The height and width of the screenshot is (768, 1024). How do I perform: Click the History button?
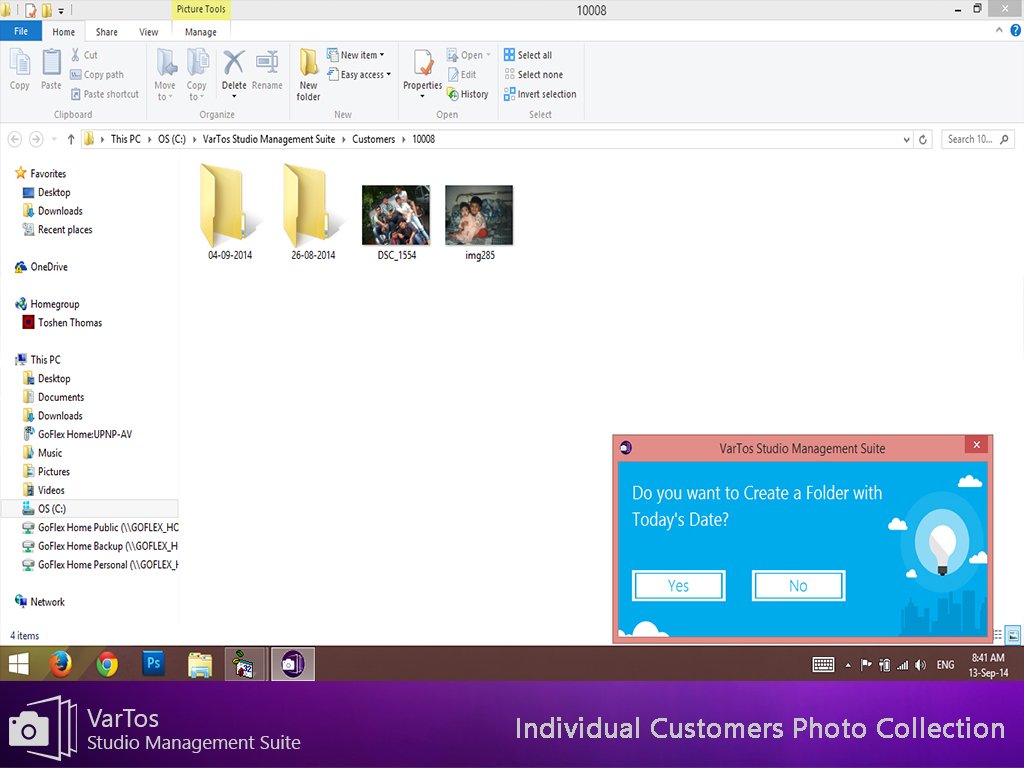pyautogui.click(x=468, y=94)
